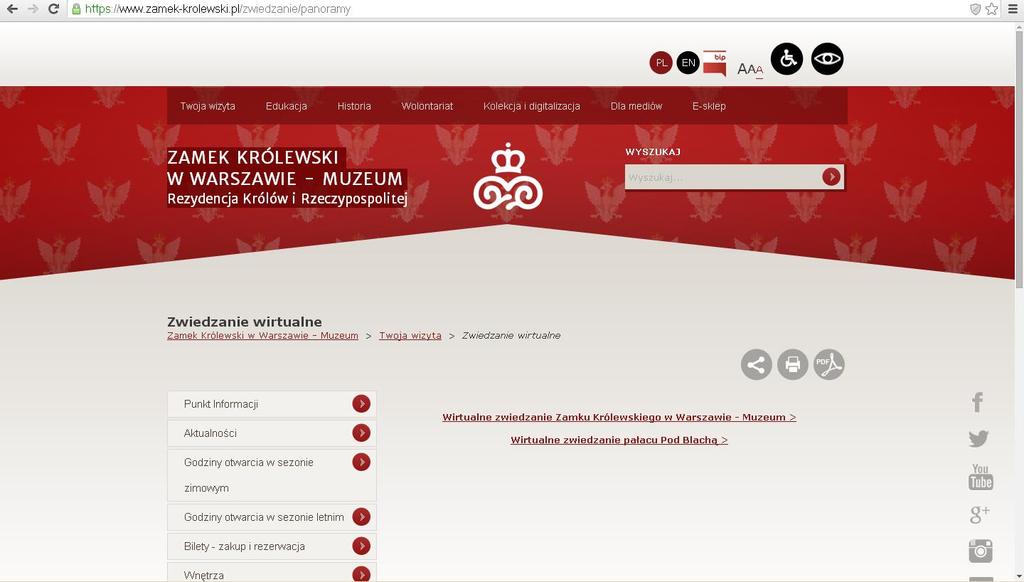Open Edukacja menu

(x=286, y=106)
